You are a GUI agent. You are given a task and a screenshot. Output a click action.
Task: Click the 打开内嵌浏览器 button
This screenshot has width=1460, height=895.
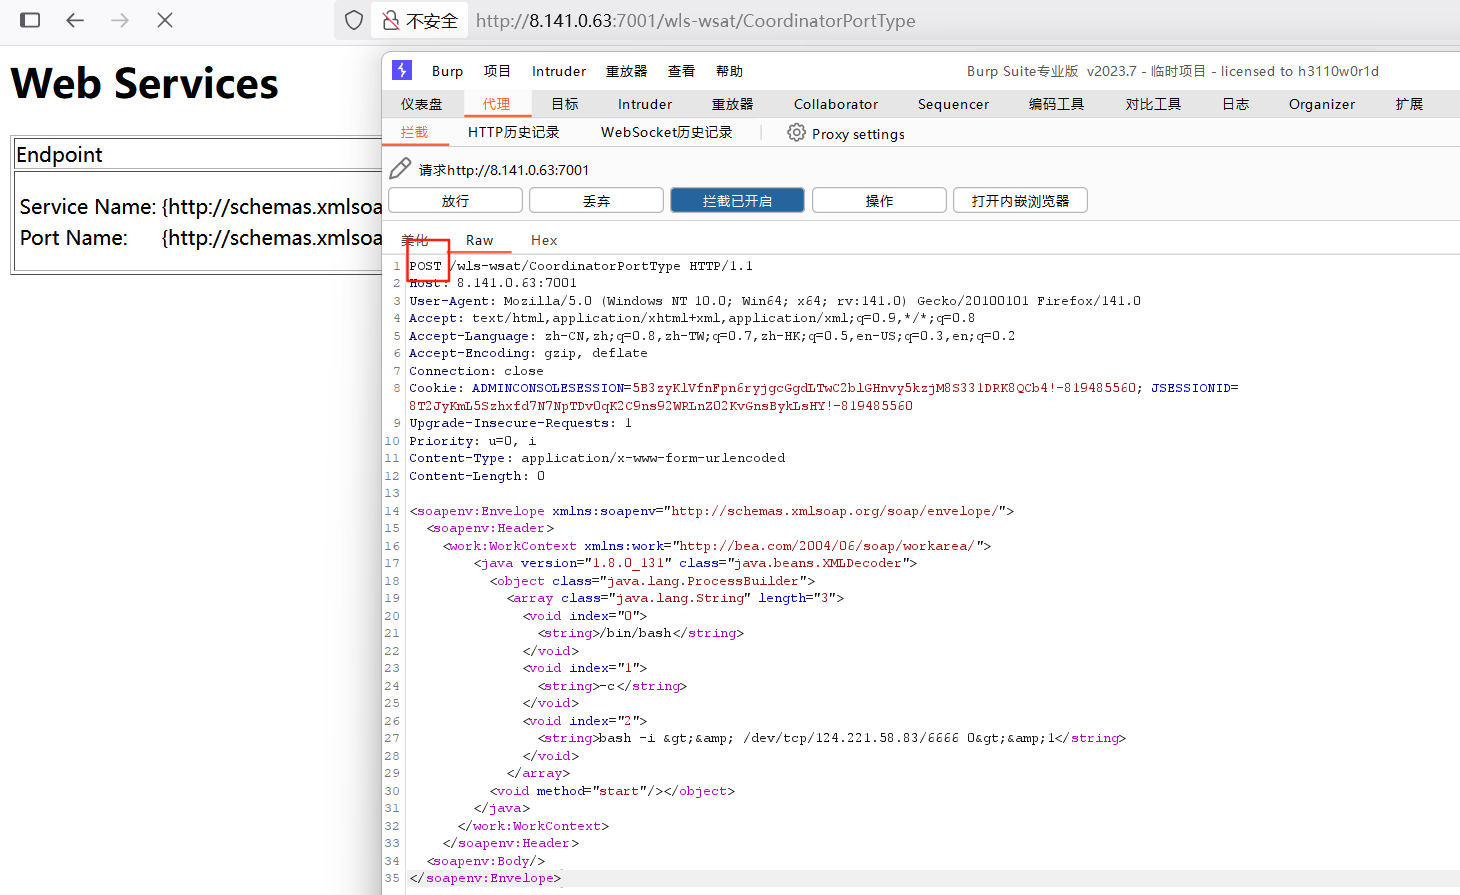point(1020,200)
